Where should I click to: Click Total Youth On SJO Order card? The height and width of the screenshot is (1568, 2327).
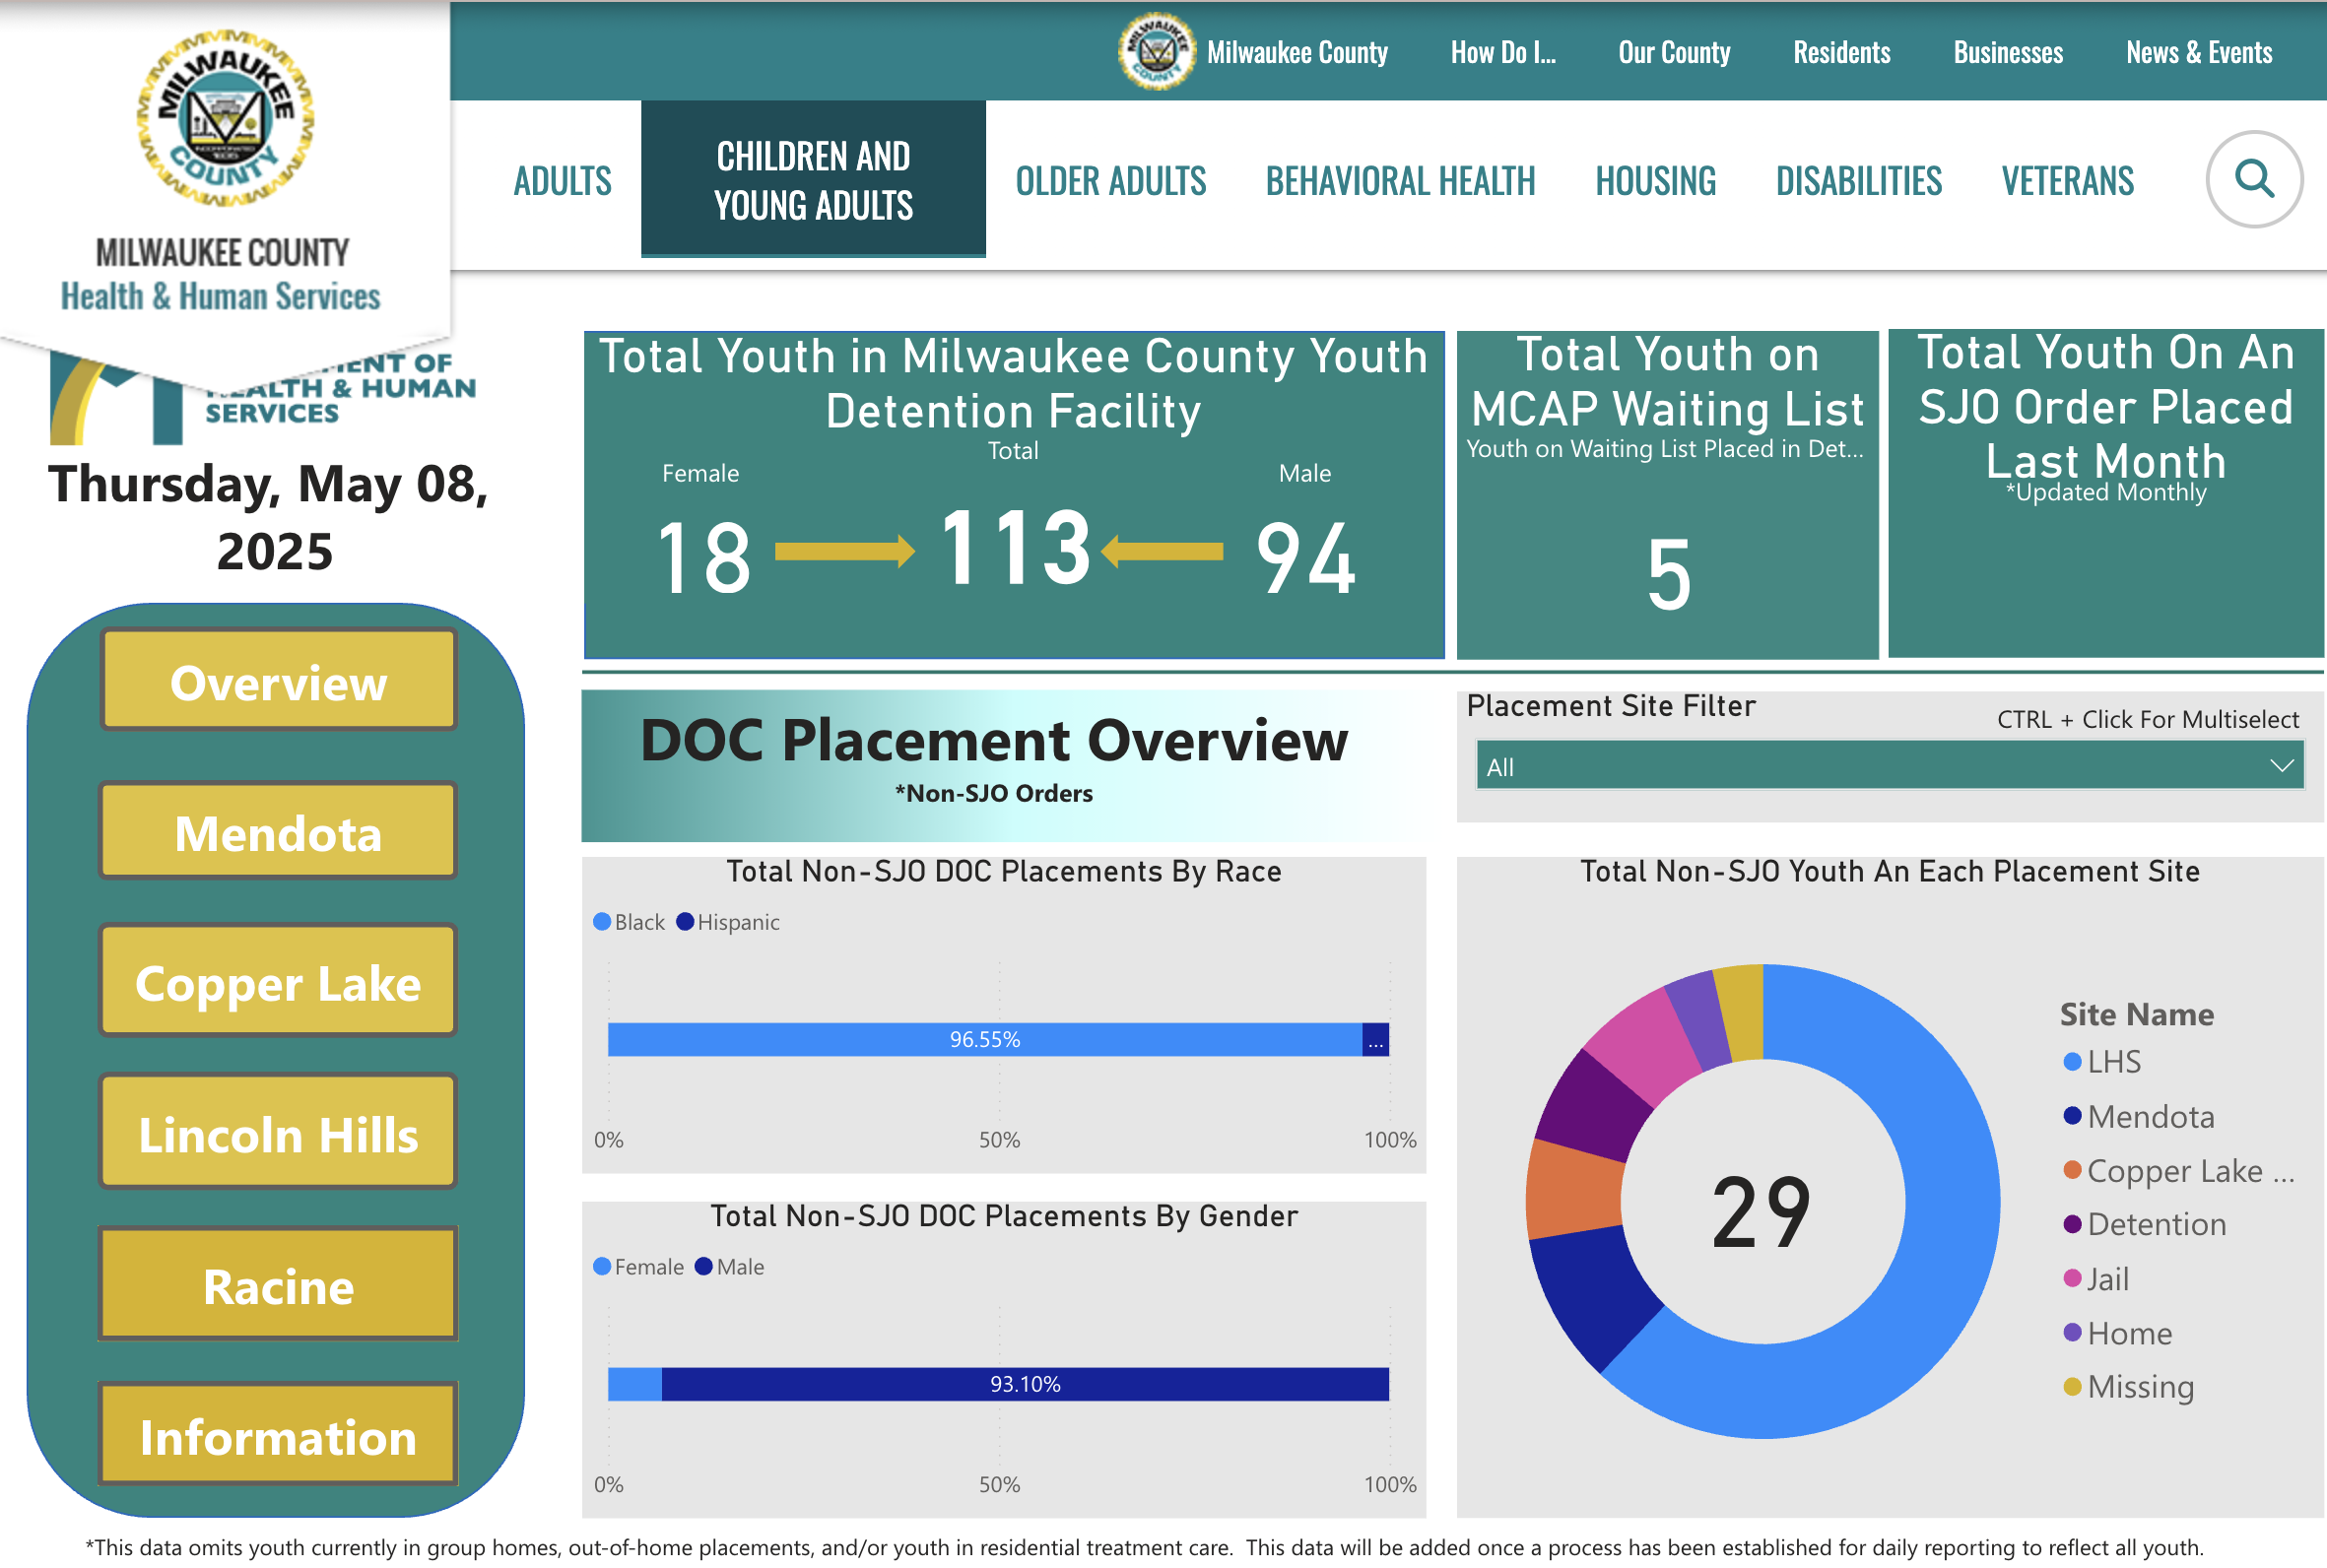click(2106, 494)
